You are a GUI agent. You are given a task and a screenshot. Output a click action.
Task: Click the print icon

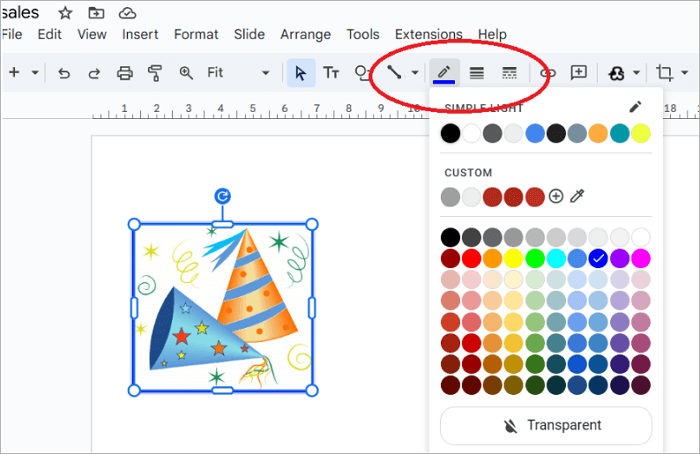pos(125,73)
